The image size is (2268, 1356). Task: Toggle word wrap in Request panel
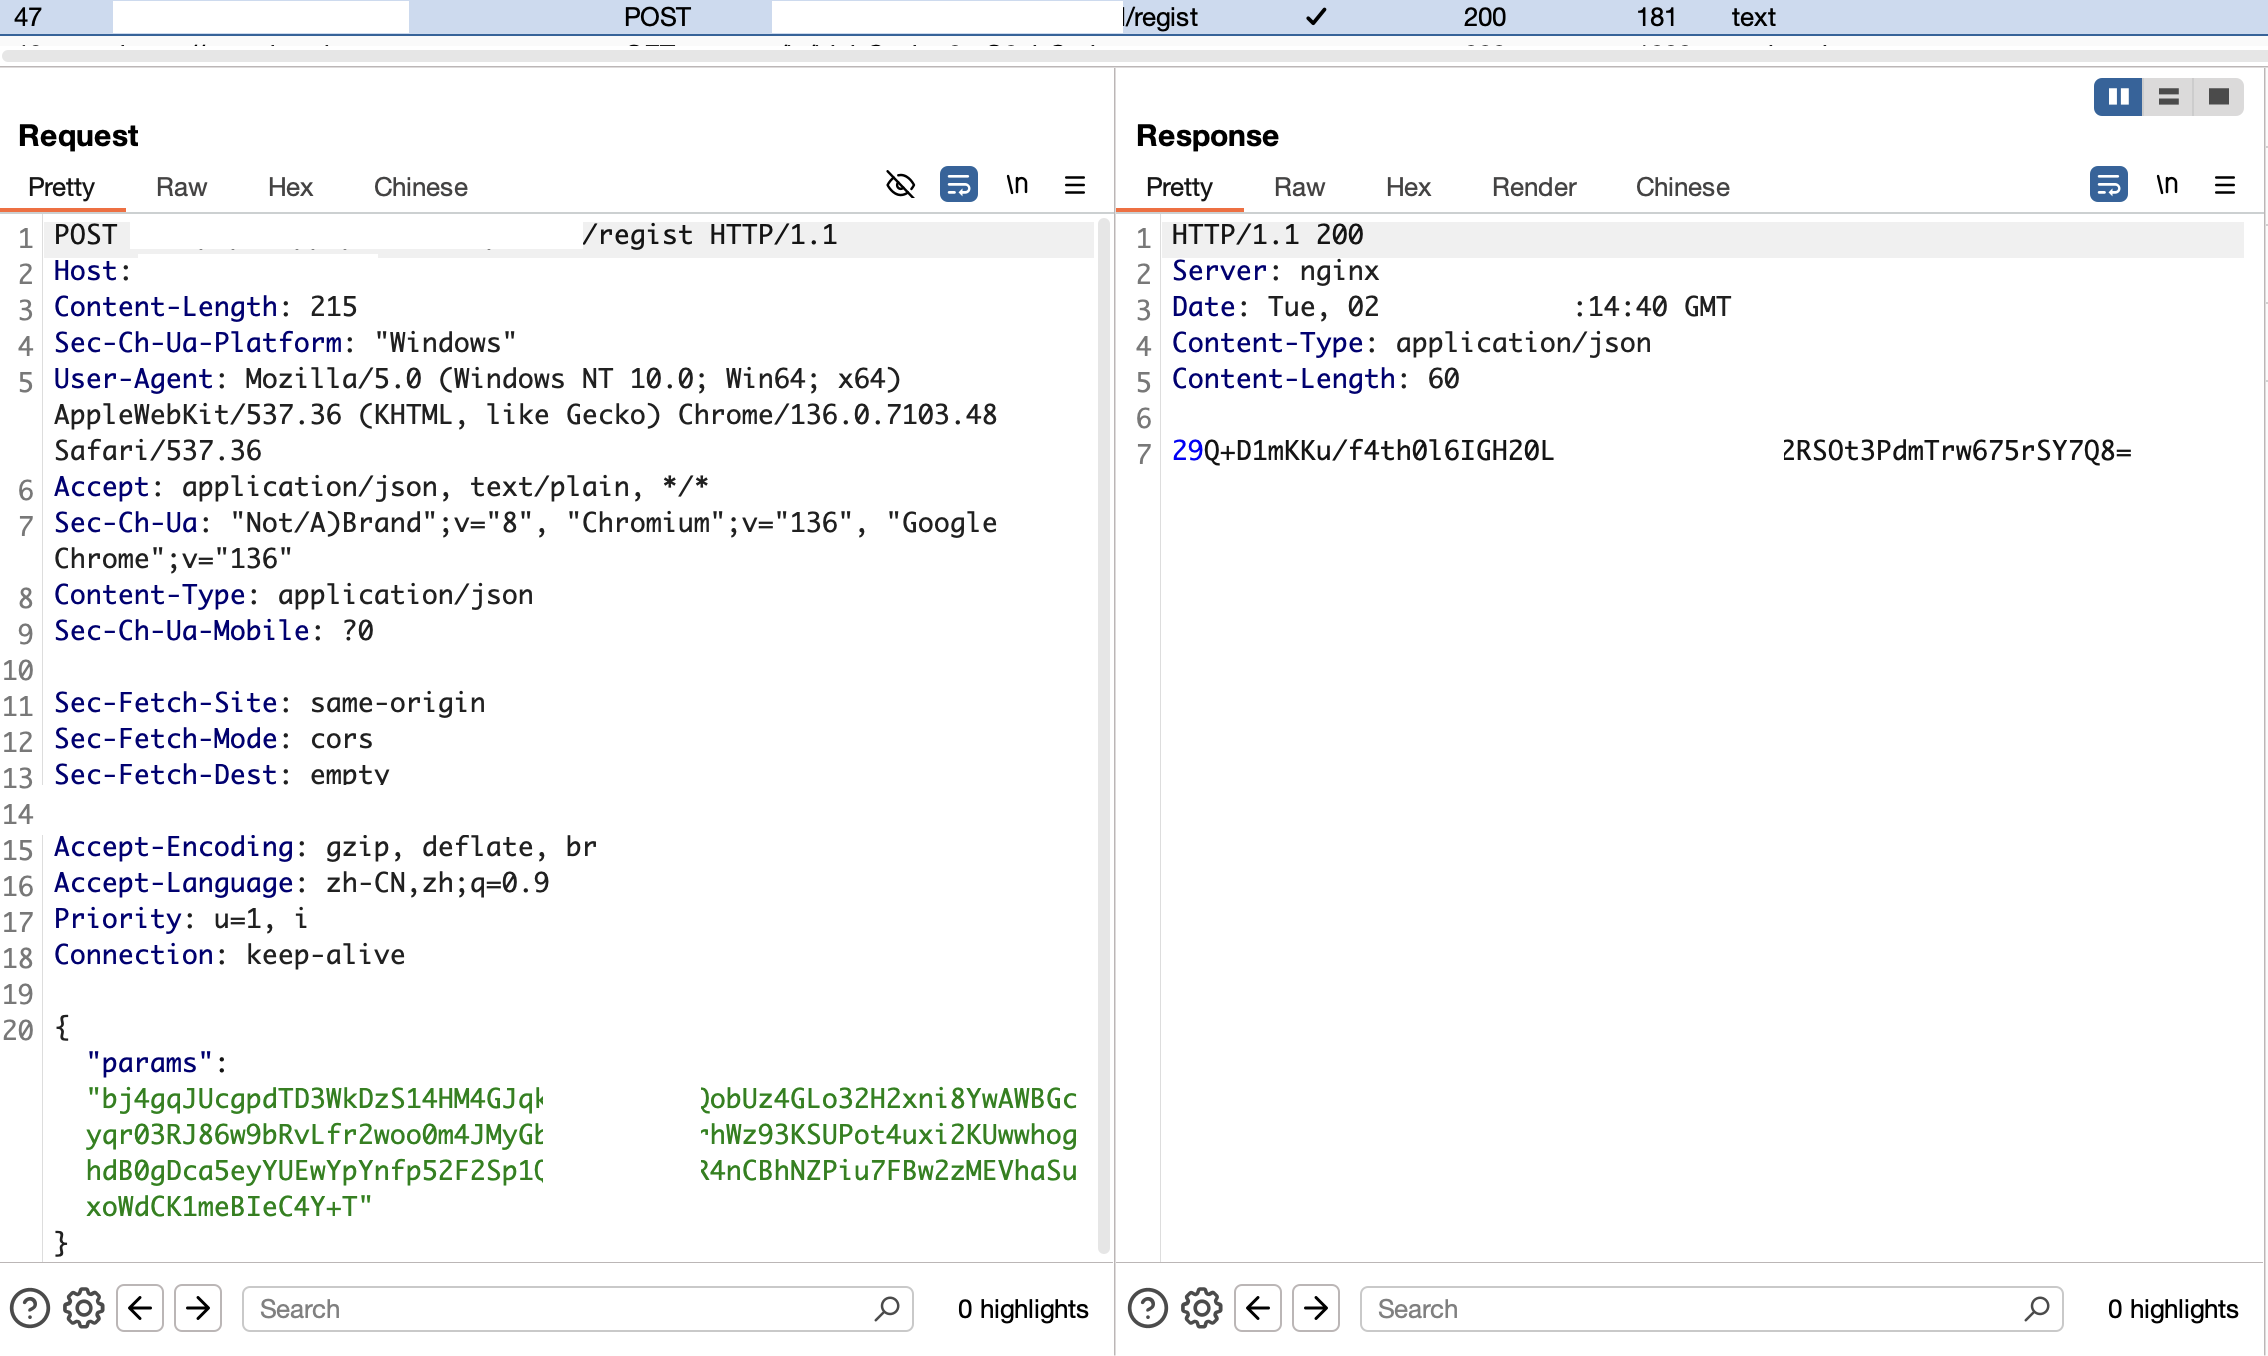(958, 185)
